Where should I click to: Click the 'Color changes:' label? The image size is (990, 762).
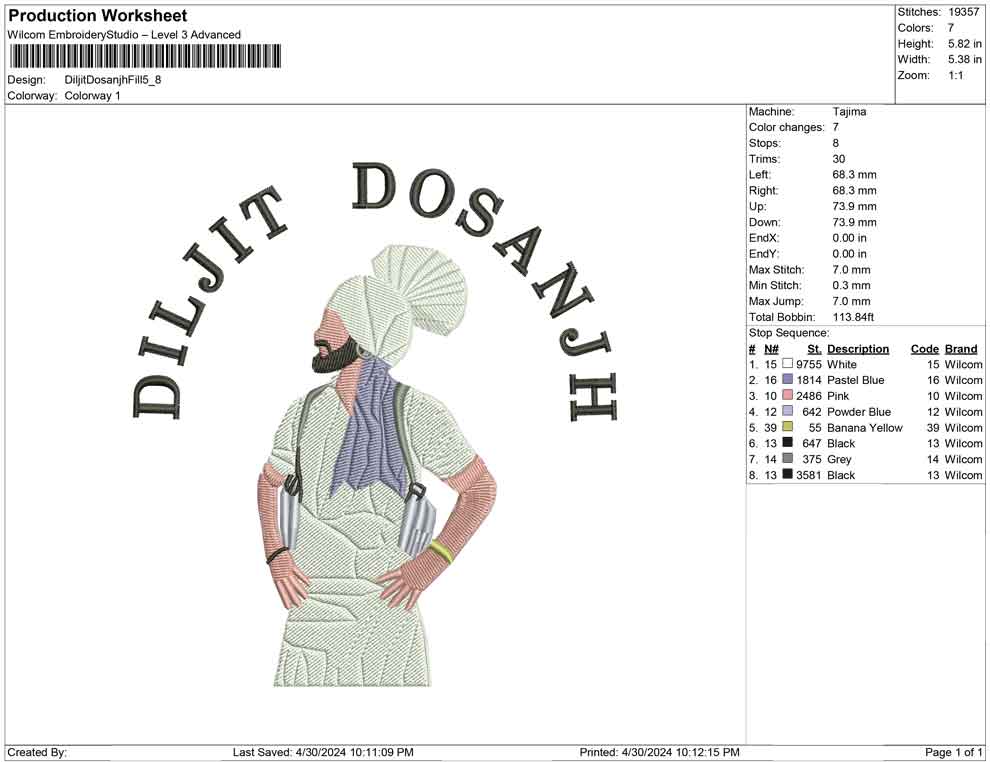pos(787,128)
